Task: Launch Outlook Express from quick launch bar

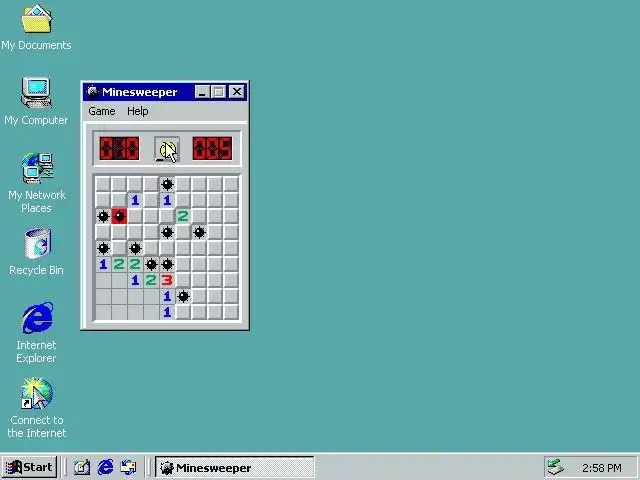Action: (129, 467)
